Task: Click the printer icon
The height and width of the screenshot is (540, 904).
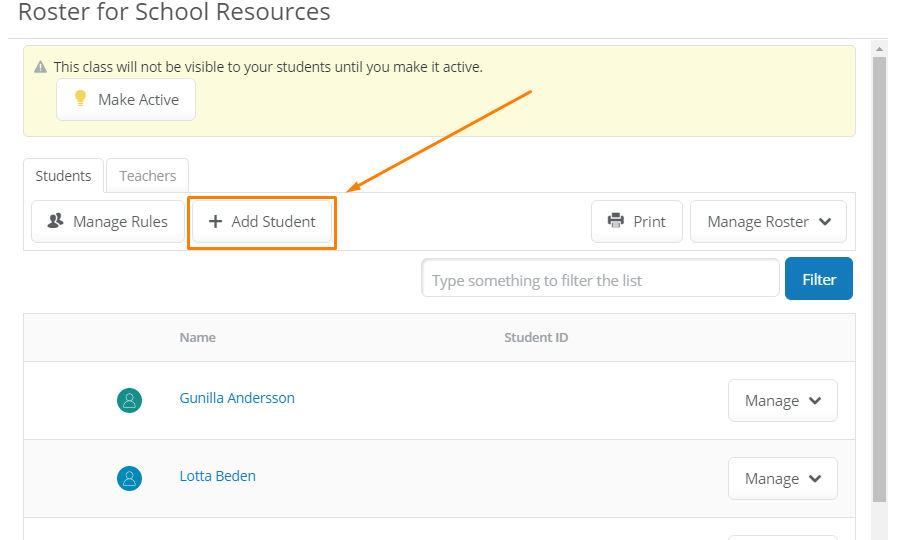Action: point(616,220)
